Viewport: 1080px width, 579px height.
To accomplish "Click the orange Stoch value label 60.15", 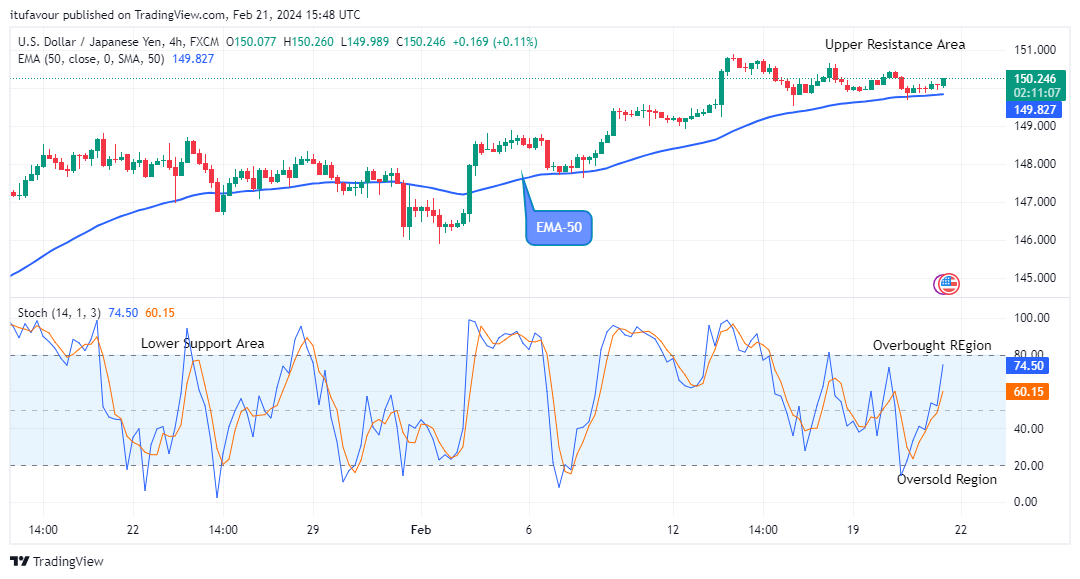I will pyautogui.click(x=1028, y=392).
